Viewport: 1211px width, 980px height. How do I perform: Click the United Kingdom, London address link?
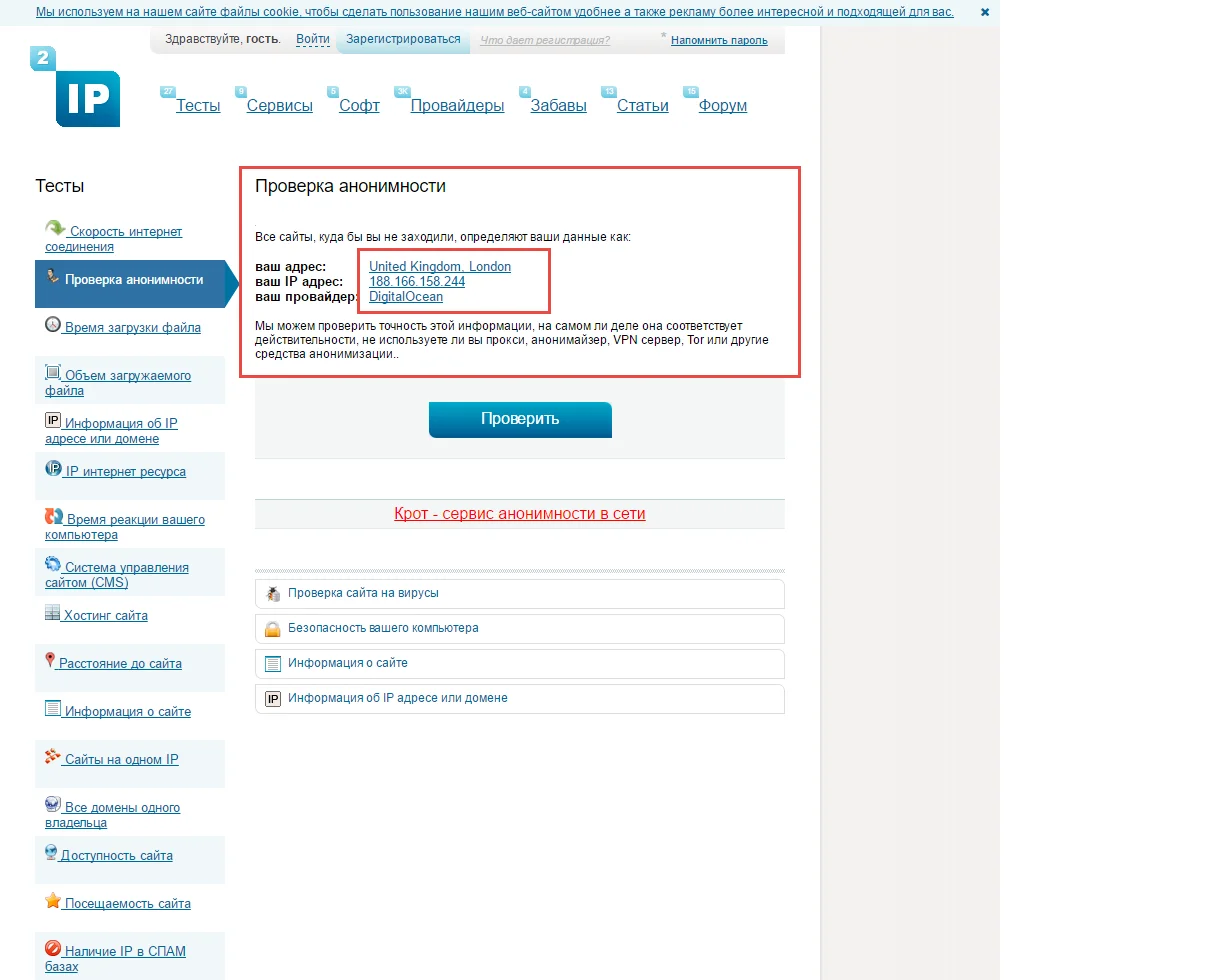440,267
